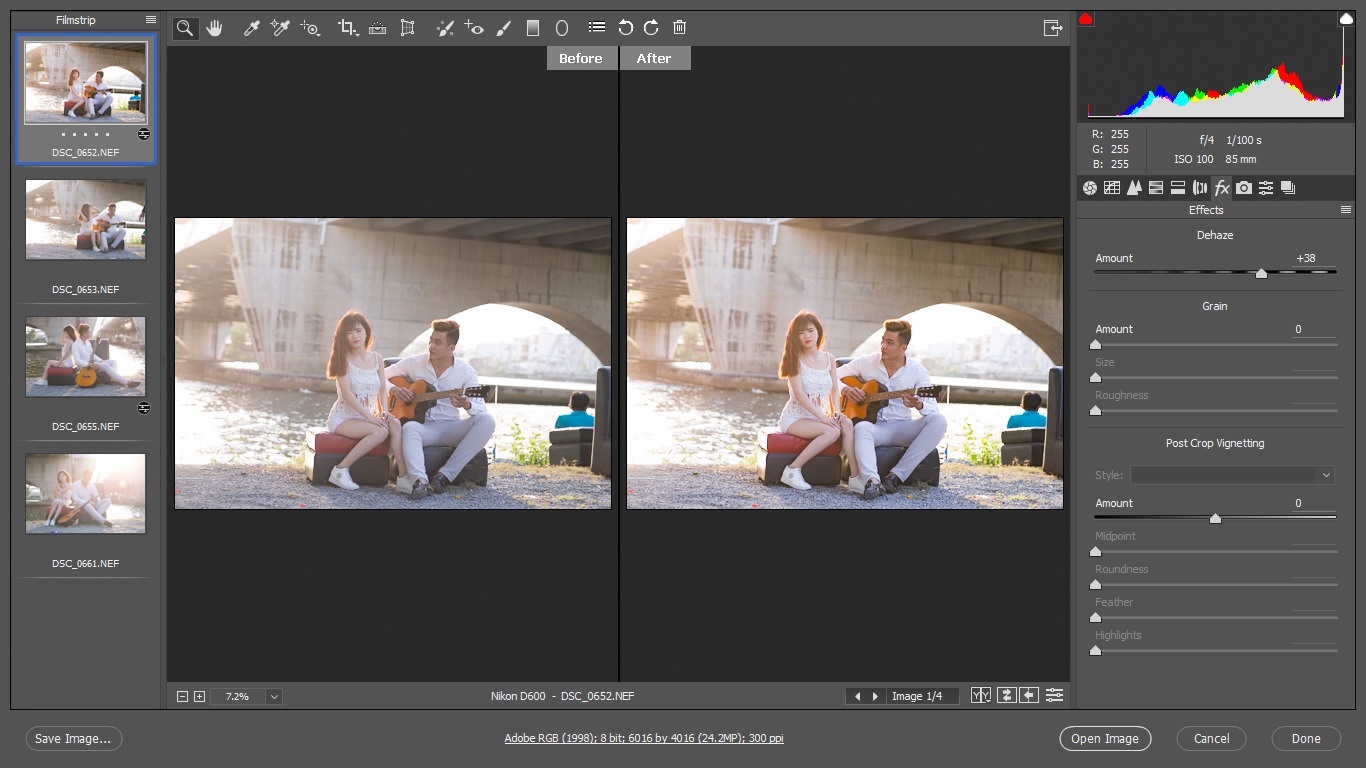The width and height of the screenshot is (1366, 768).
Task: Select the Crop tool
Action: [x=347, y=28]
